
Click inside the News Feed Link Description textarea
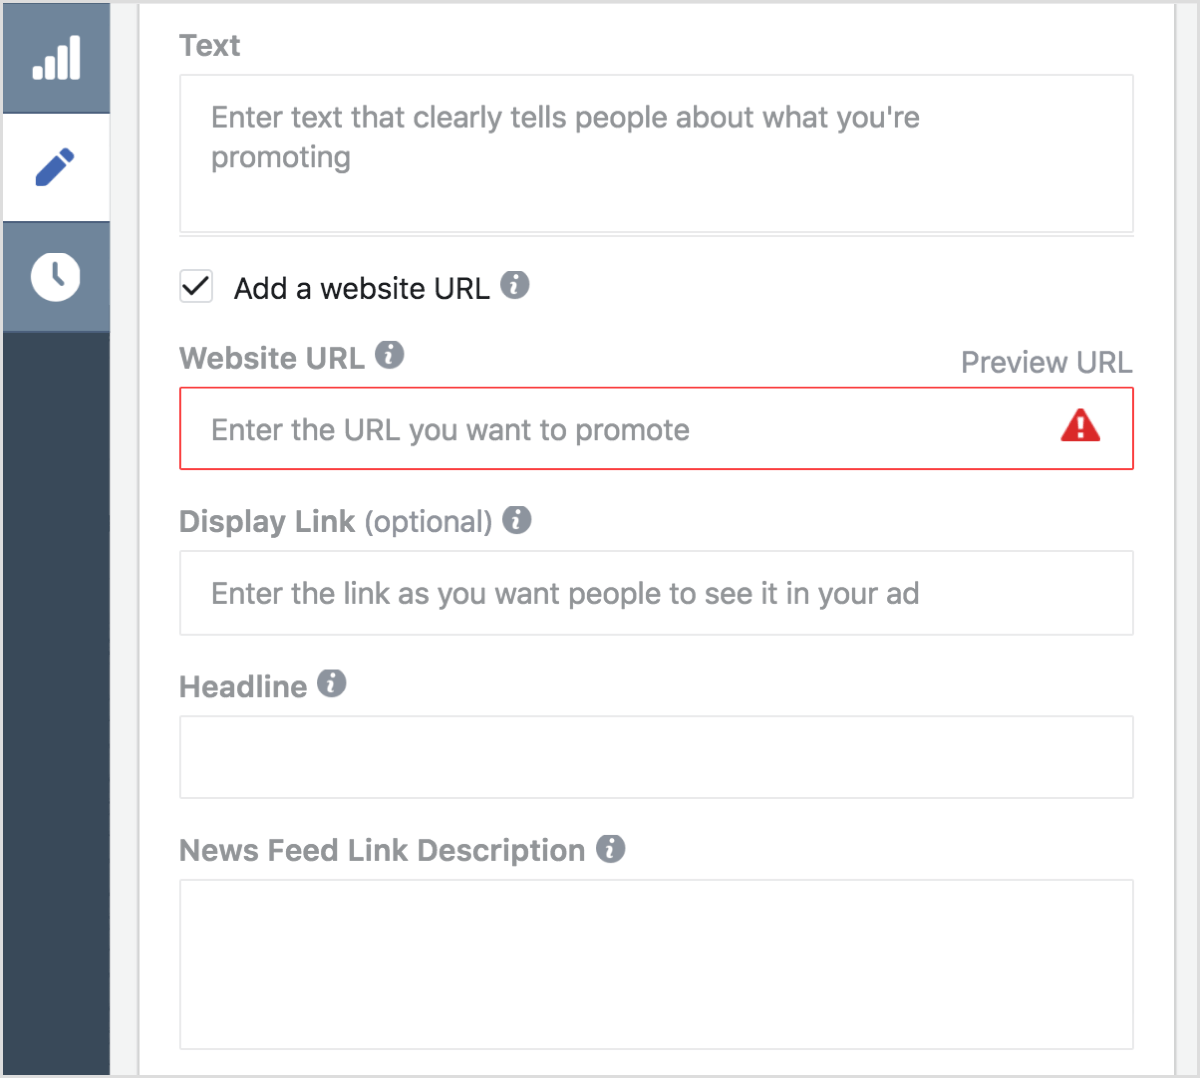[x=656, y=964]
